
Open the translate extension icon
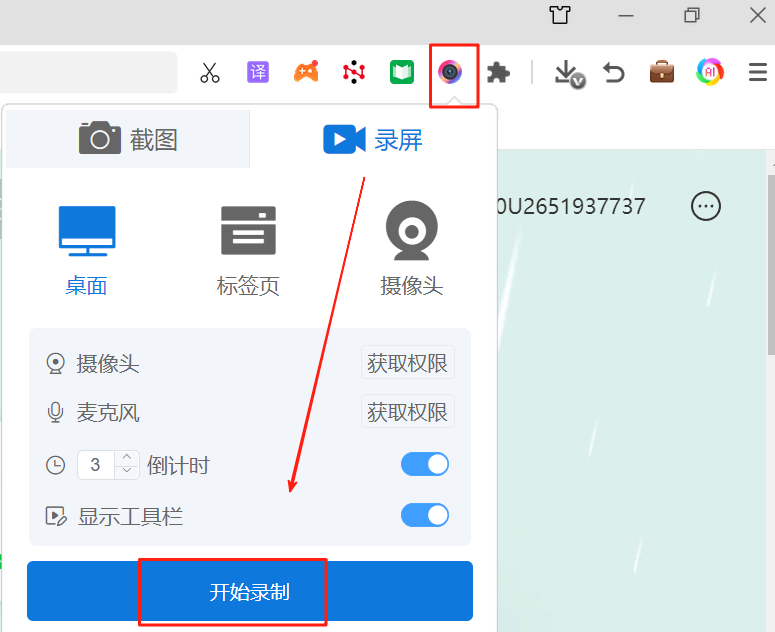[x=258, y=72]
